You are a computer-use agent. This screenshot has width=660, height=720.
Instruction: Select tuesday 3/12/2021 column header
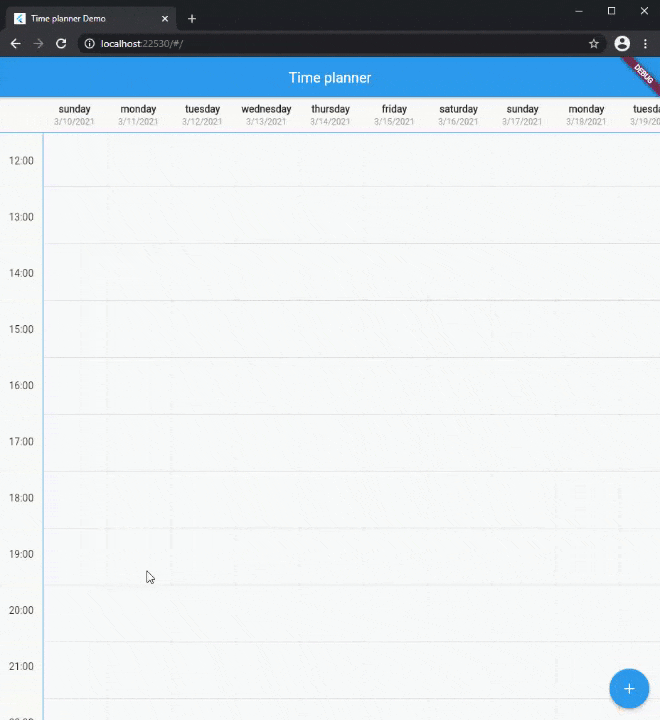pos(202,115)
